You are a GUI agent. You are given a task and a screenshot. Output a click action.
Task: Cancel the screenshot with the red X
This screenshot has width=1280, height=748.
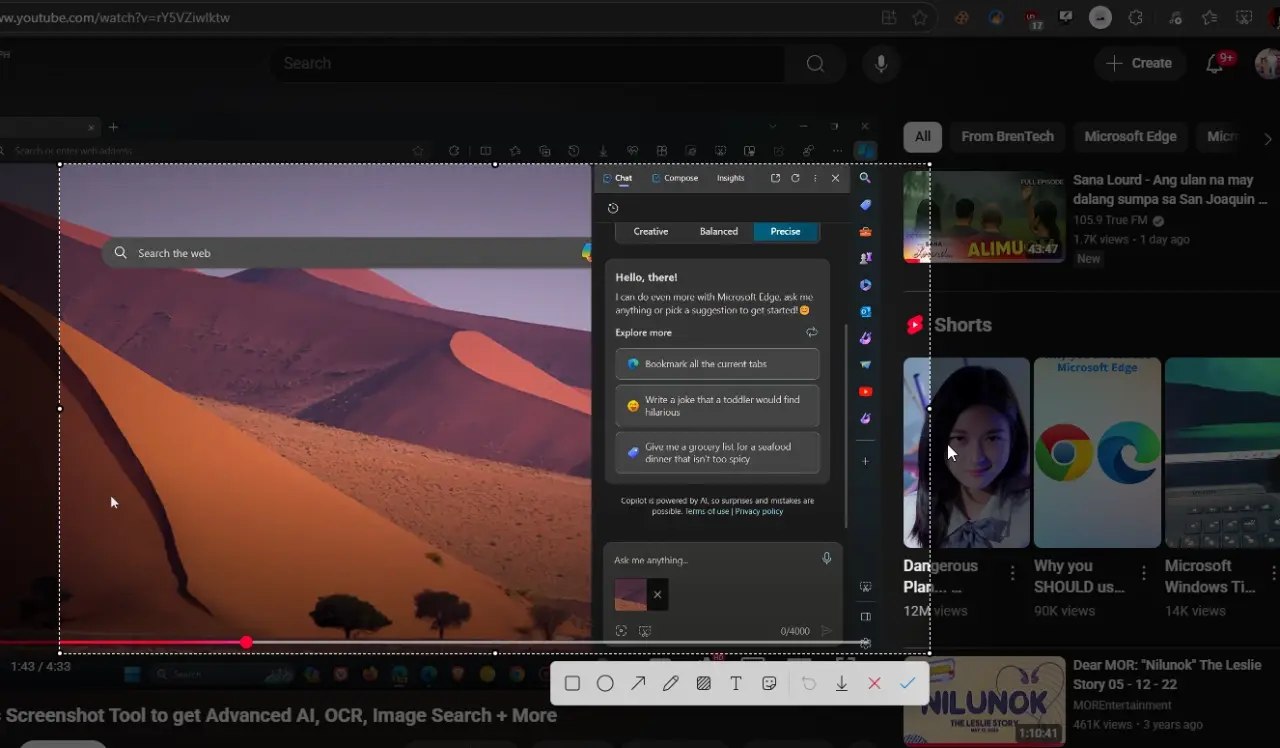click(x=874, y=683)
